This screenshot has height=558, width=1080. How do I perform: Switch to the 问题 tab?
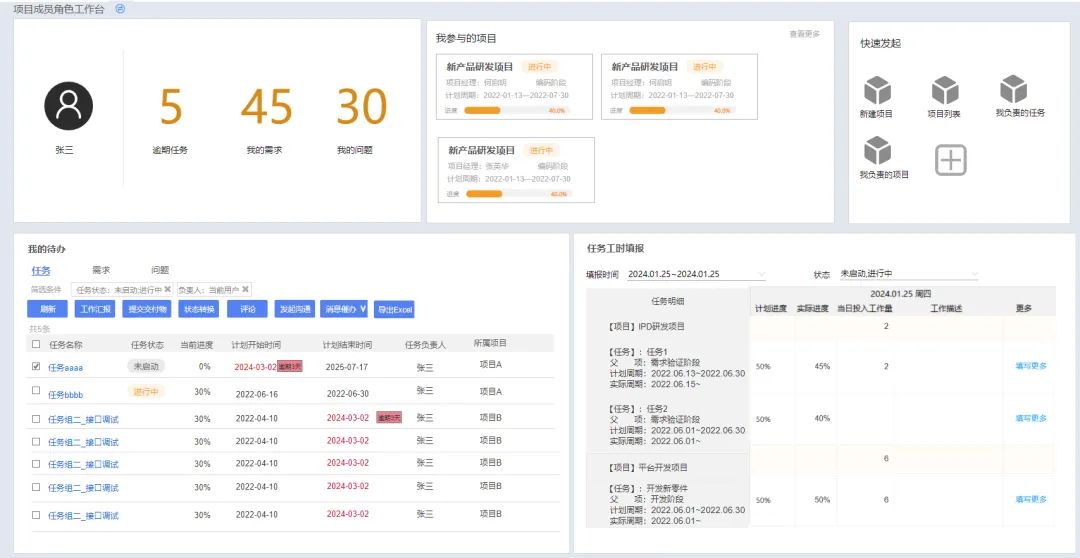pos(160,271)
